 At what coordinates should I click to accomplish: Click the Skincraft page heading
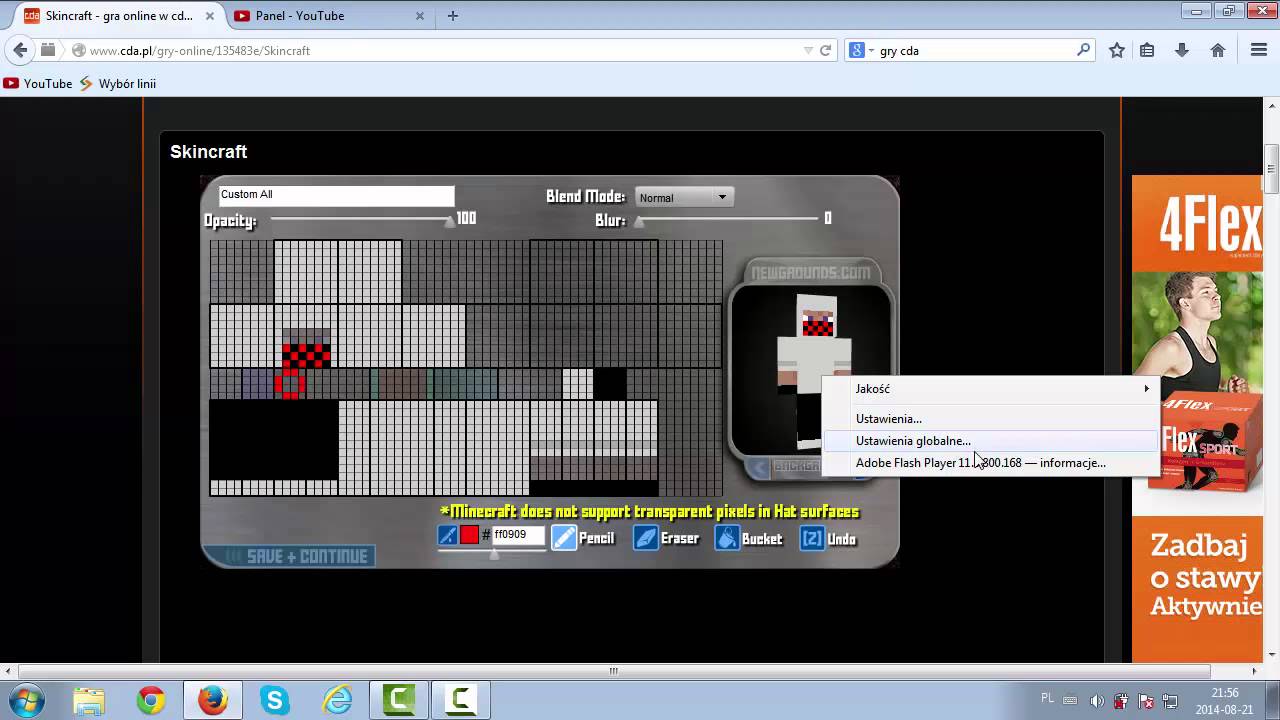coord(208,152)
